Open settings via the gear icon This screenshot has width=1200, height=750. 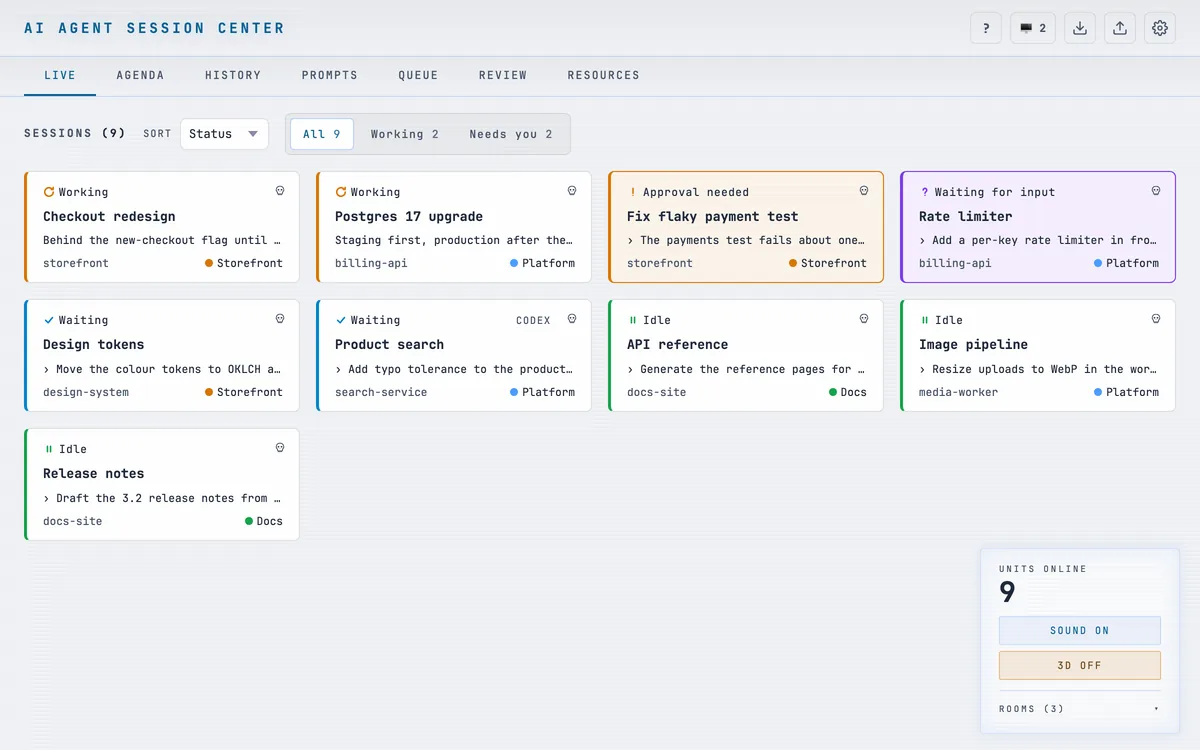pyautogui.click(x=1160, y=28)
